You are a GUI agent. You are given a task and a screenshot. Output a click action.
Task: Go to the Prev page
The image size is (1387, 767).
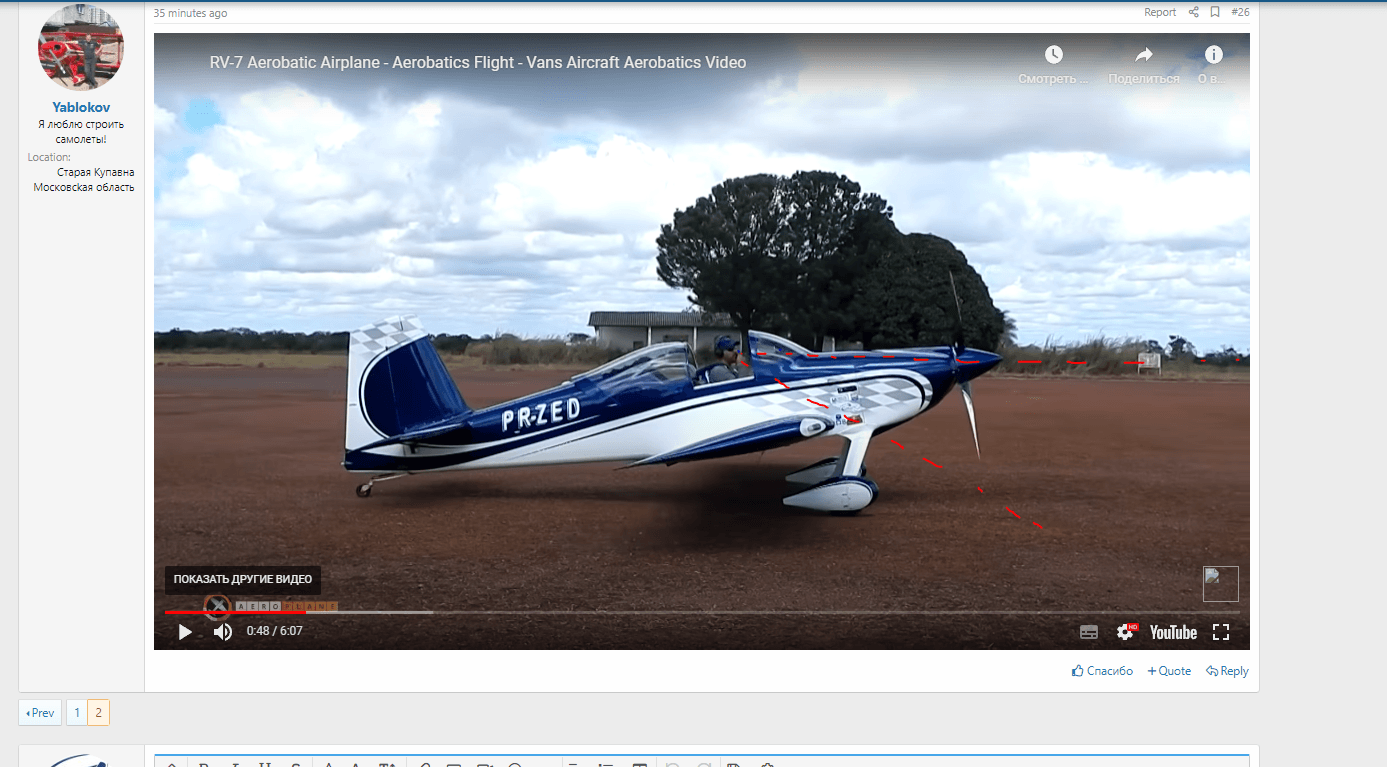click(x=40, y=713)
